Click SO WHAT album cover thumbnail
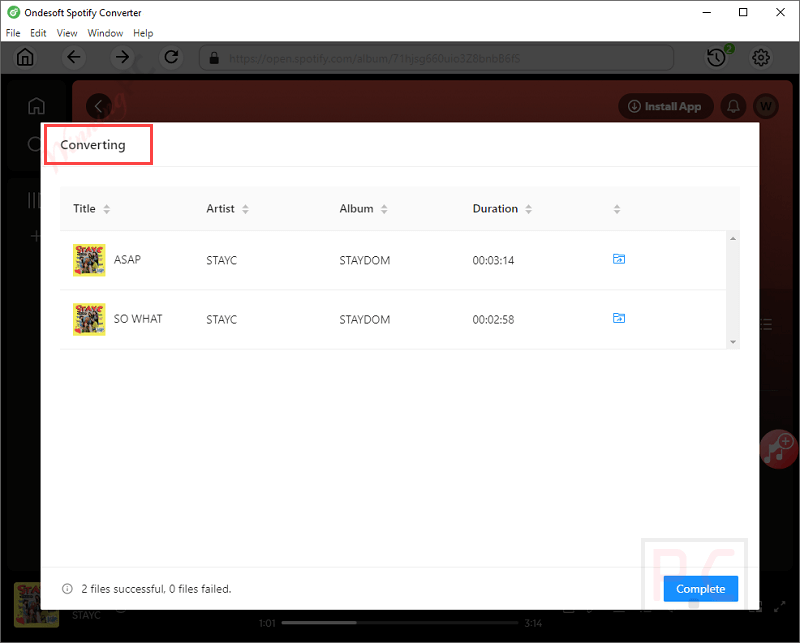 pyautogui.click(x=89, y=319)
